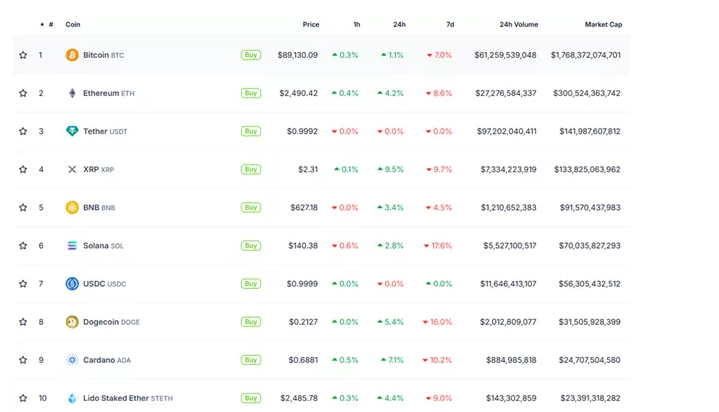The image size is (719, 412).
Task: Click BNB price $627.18
Action: tap(304, 207)
